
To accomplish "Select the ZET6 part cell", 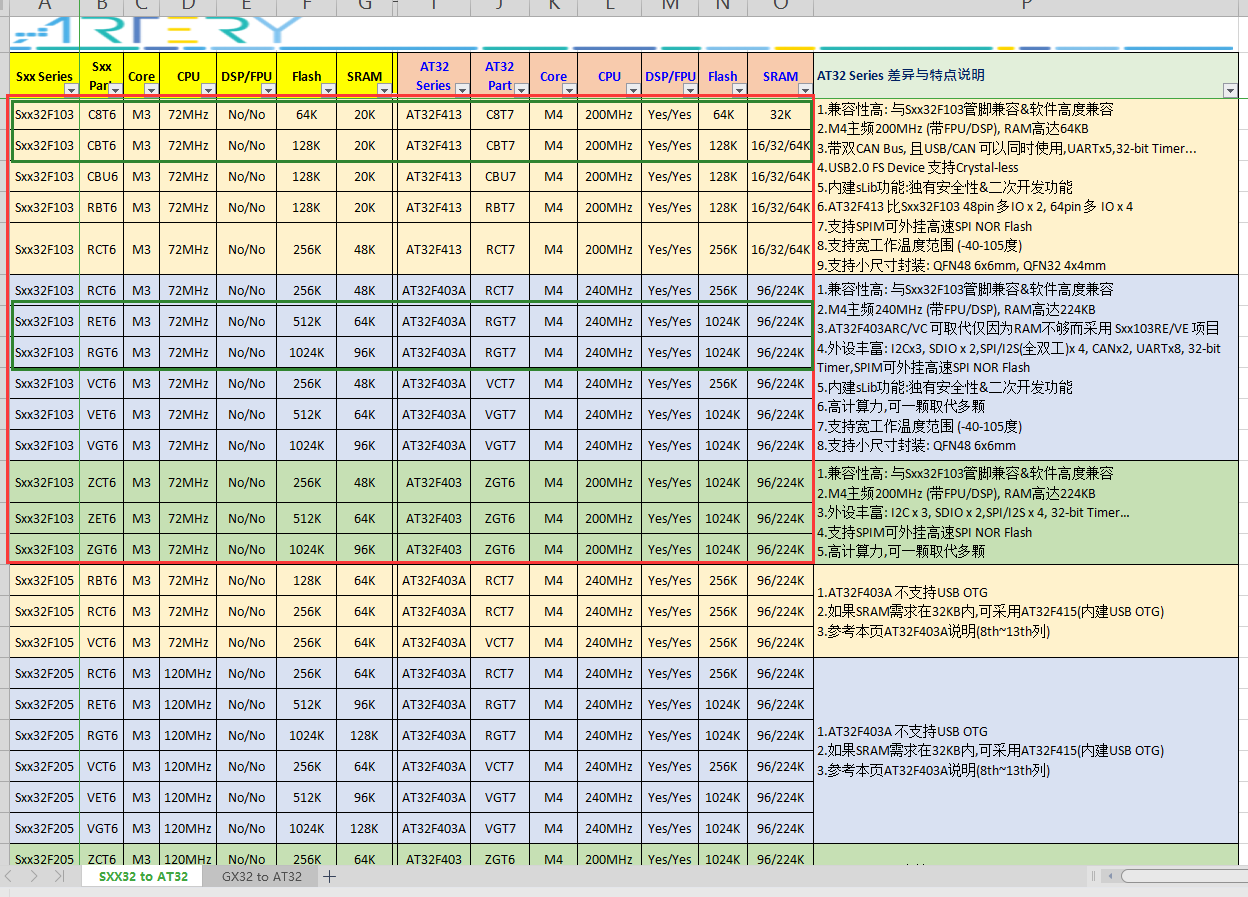I will (x=102, y=518).
